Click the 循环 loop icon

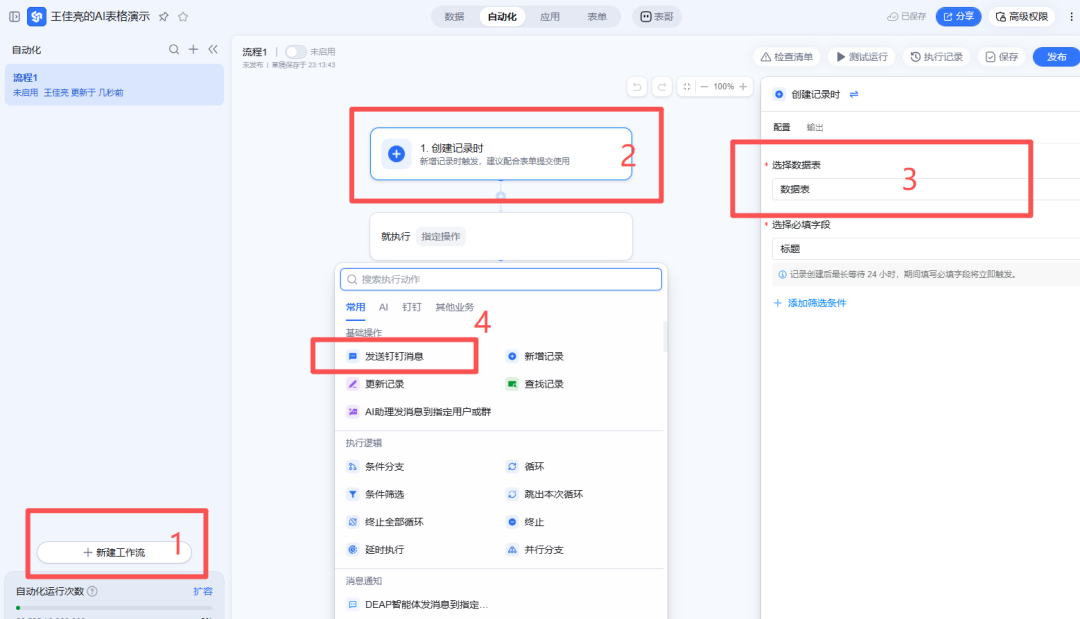coord(512,467)
